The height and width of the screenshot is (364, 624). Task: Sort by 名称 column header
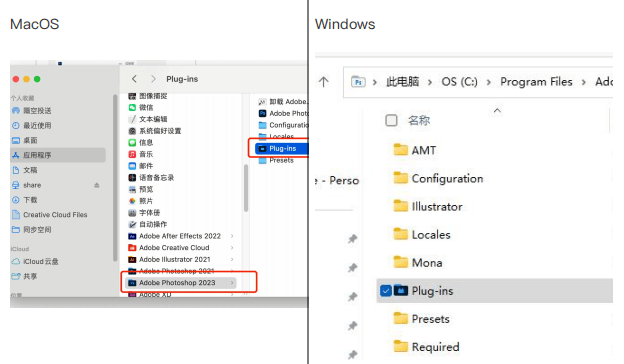(x=419, y=120)
